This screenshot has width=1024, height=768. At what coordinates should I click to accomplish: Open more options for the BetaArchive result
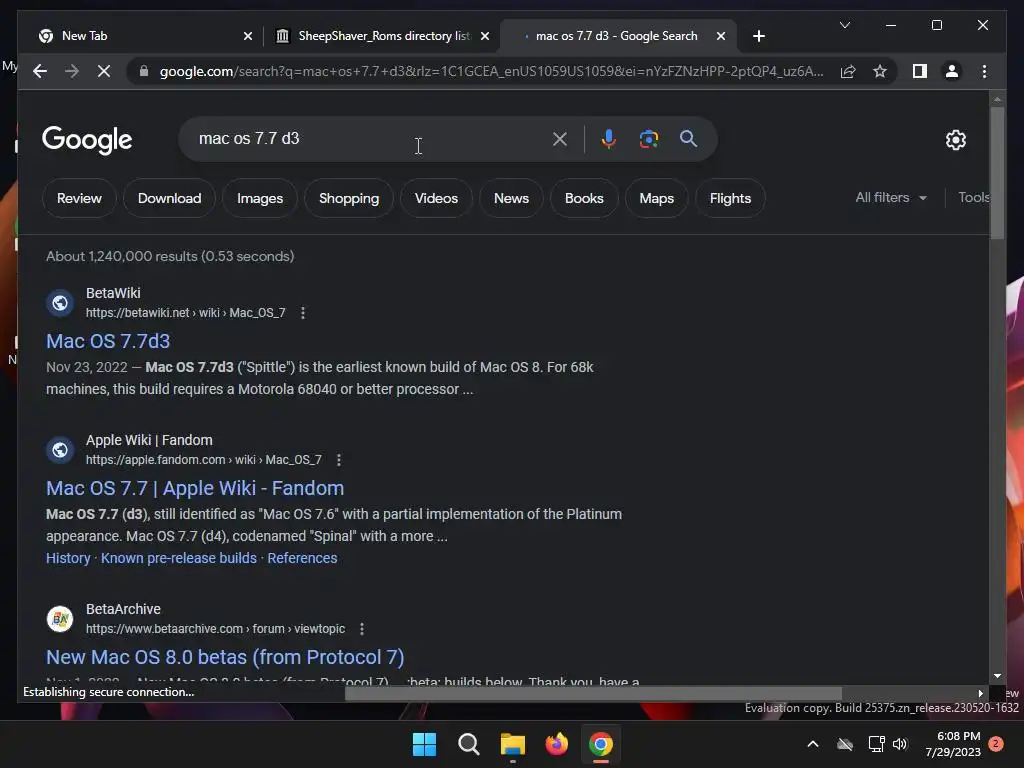pos(362,629)
